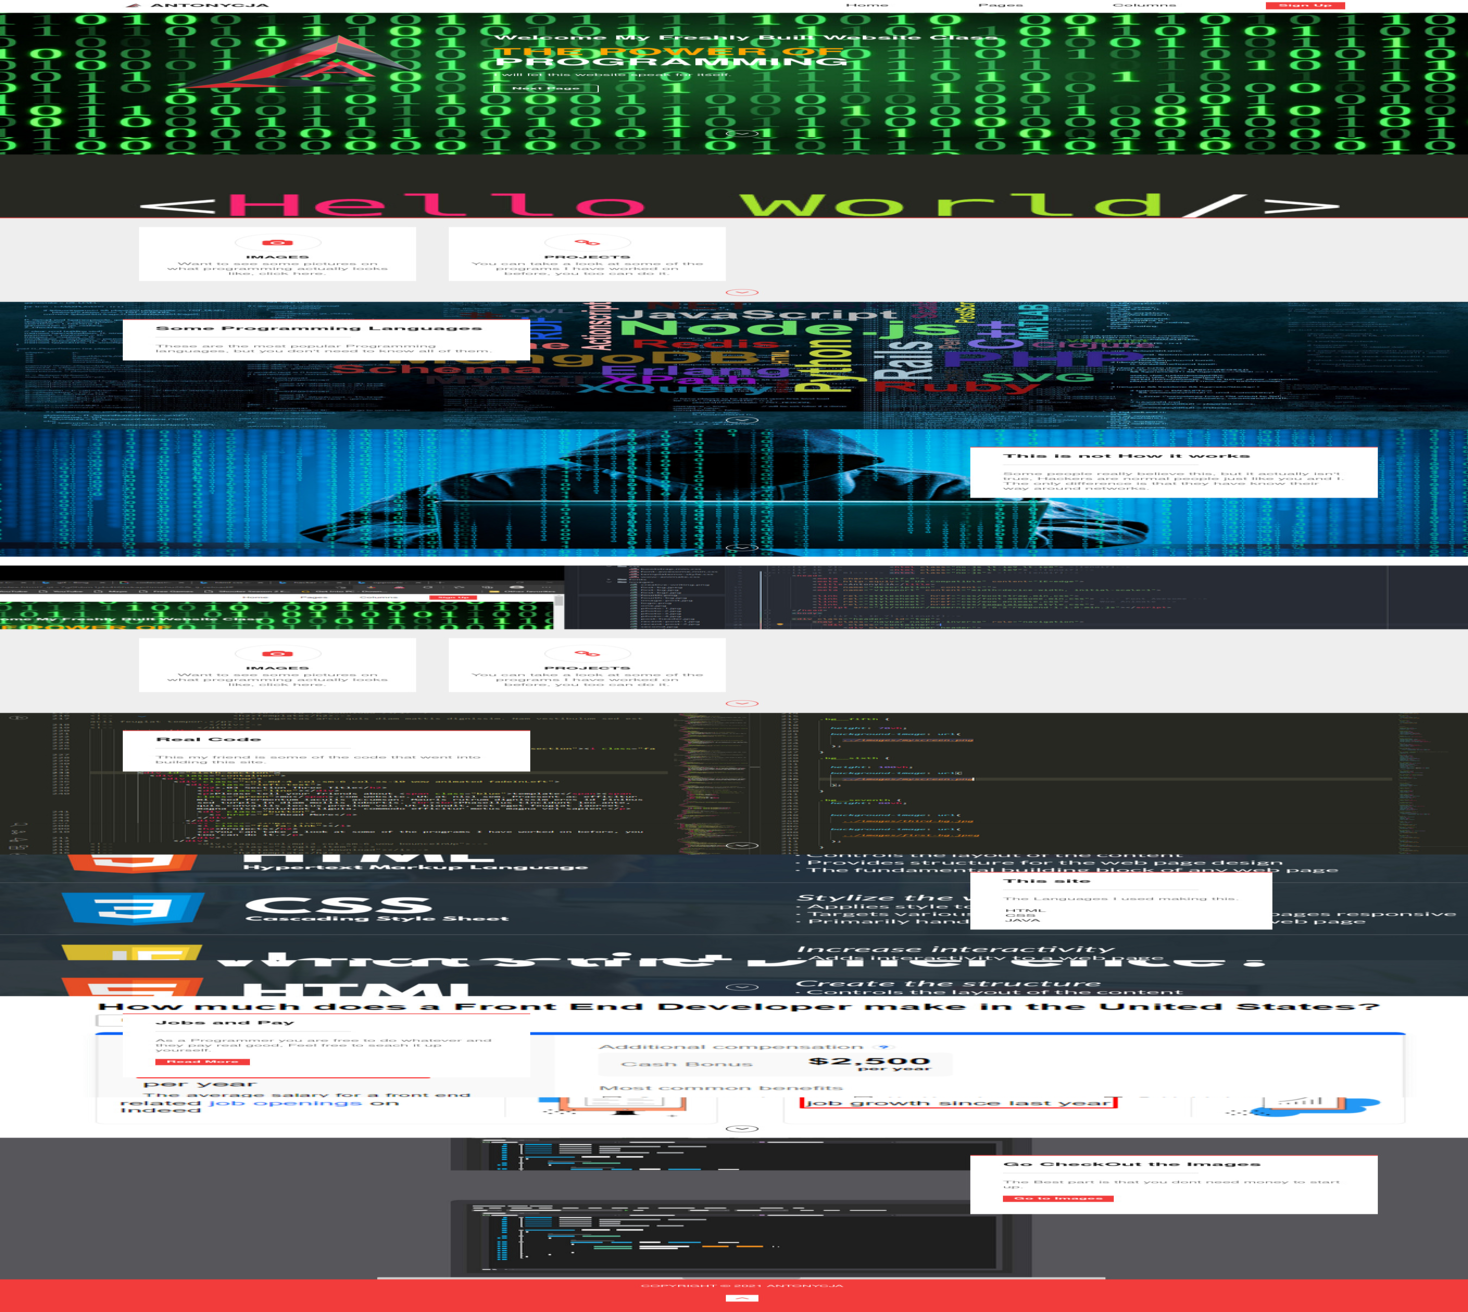
Task: Click the PROJECTS title above Real Code
Action: [x=587, y=668]
